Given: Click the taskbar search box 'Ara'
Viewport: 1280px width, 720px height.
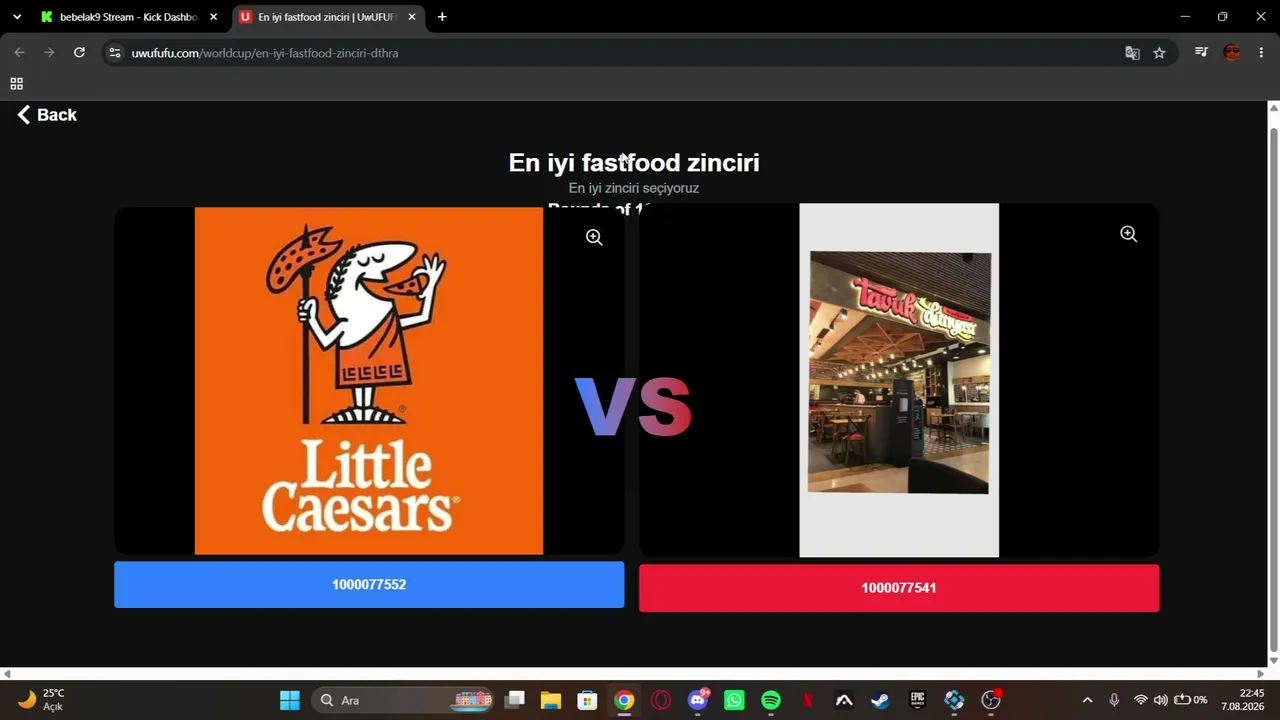Looking at the screenshot, I should 402,700.
